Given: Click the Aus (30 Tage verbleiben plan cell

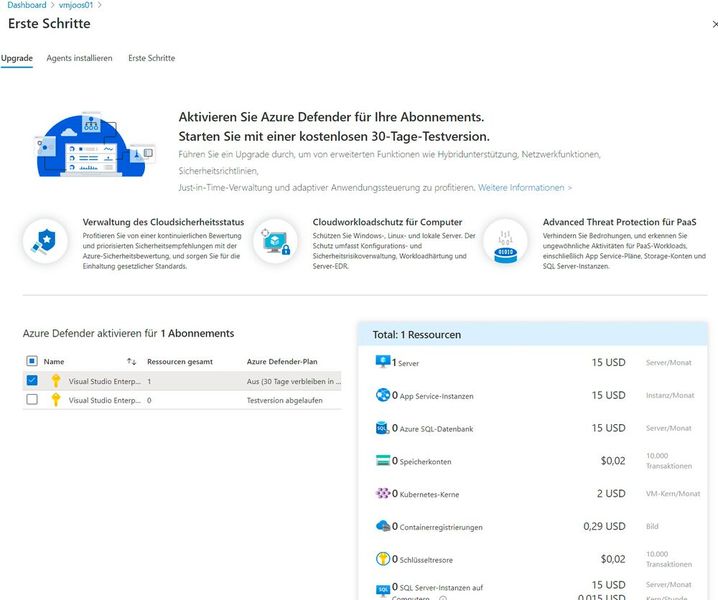Looking at the screenshot, I should [294, 381].
